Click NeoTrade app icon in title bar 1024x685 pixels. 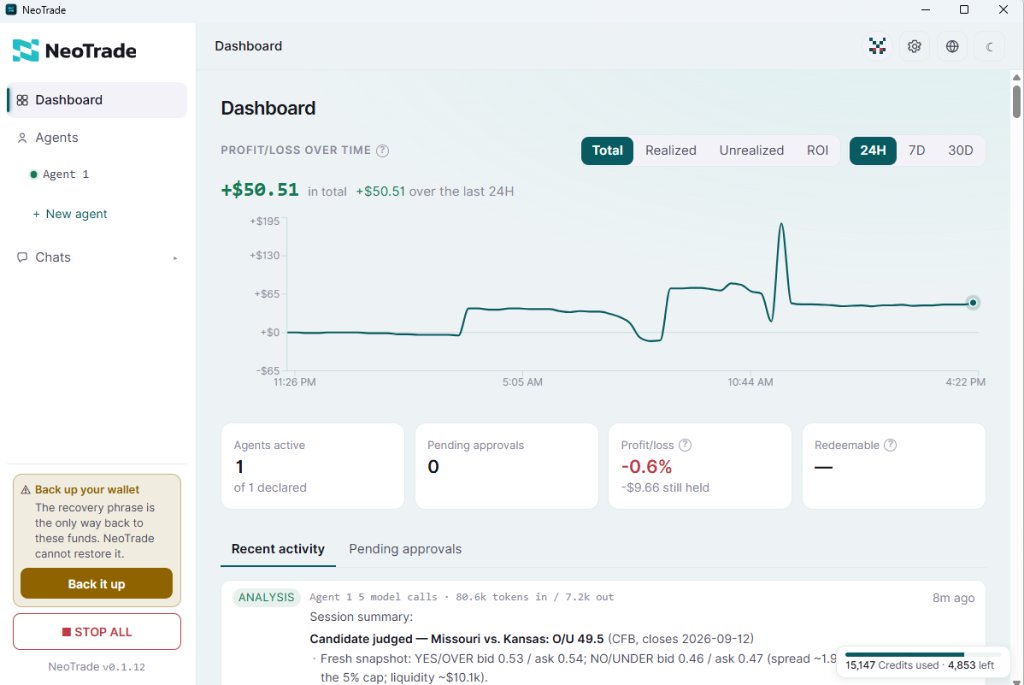[x=11, y=10]
